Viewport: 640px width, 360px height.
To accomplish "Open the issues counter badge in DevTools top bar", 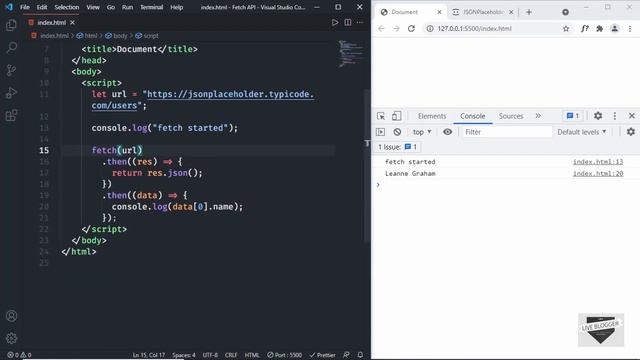I will (x=573, y=116).
